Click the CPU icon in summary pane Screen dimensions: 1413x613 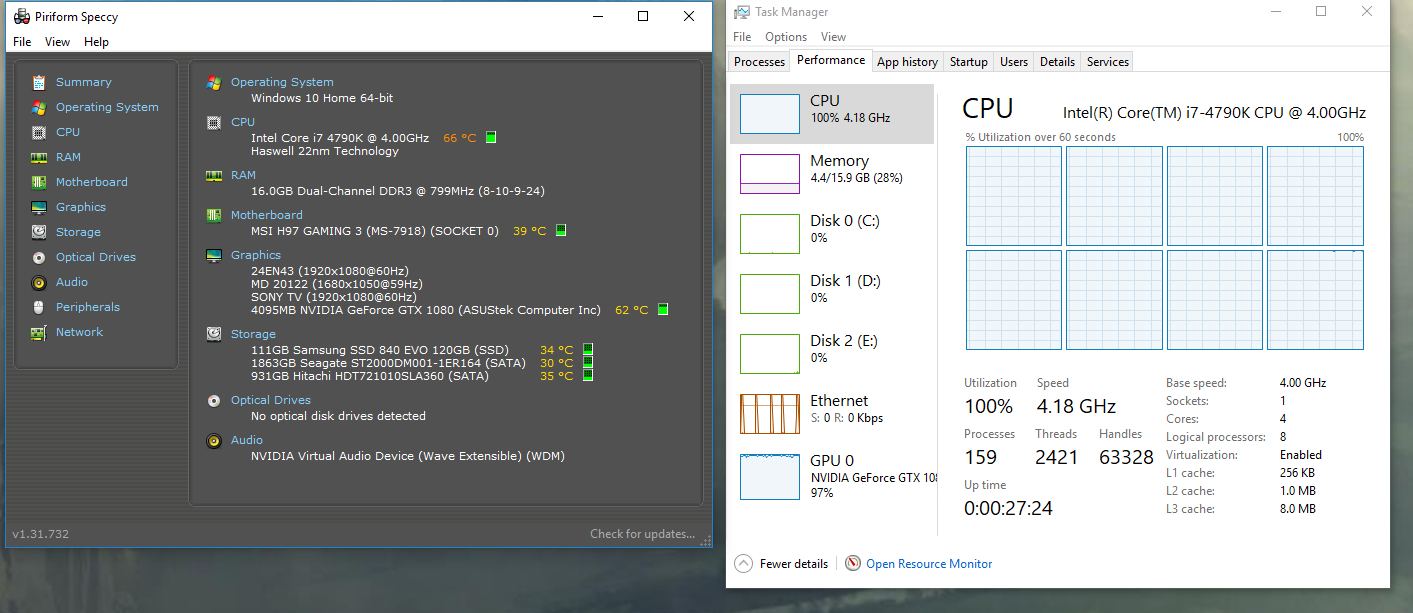[x=214, y=122]
